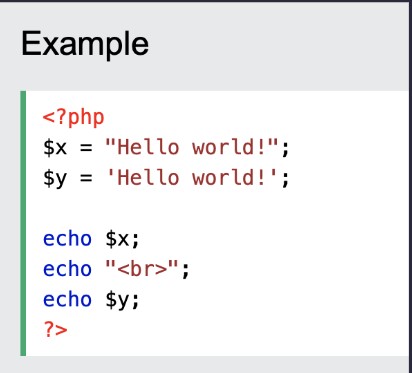Click the "<br>" string
412x373 pixels.
(x=142, y=269)
